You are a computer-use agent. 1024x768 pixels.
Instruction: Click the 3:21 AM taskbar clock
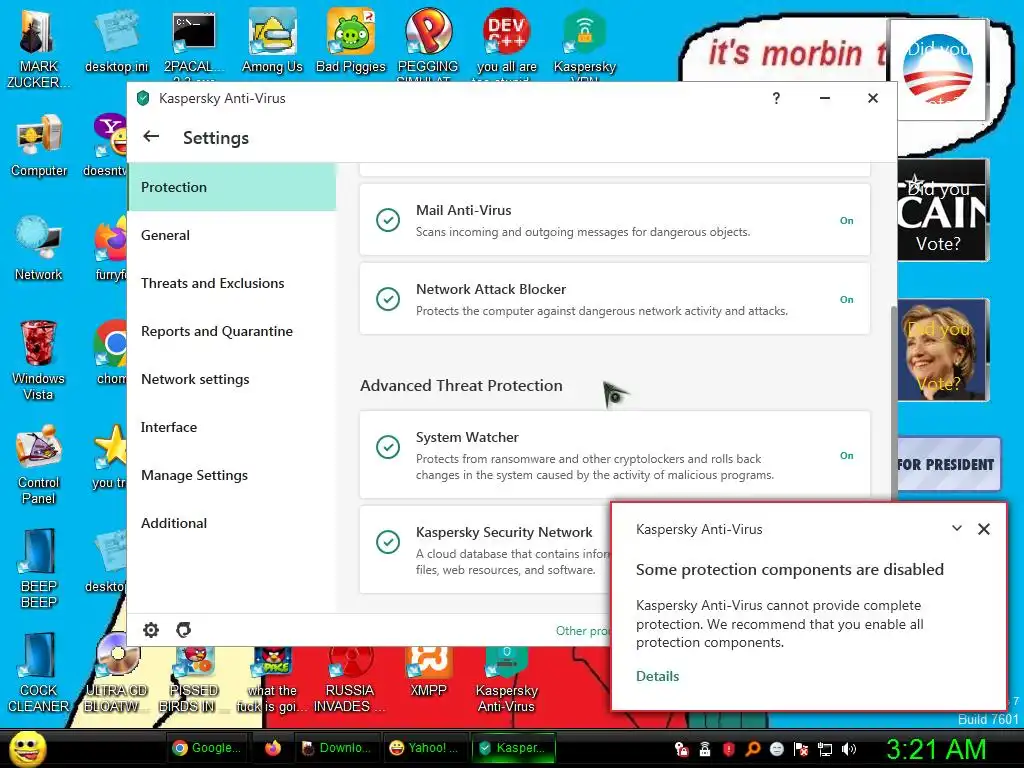tap(936, 749)
